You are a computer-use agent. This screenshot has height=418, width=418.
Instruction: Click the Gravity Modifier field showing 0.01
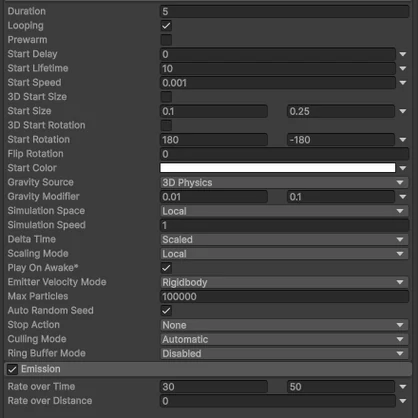(x=214, y=197)
